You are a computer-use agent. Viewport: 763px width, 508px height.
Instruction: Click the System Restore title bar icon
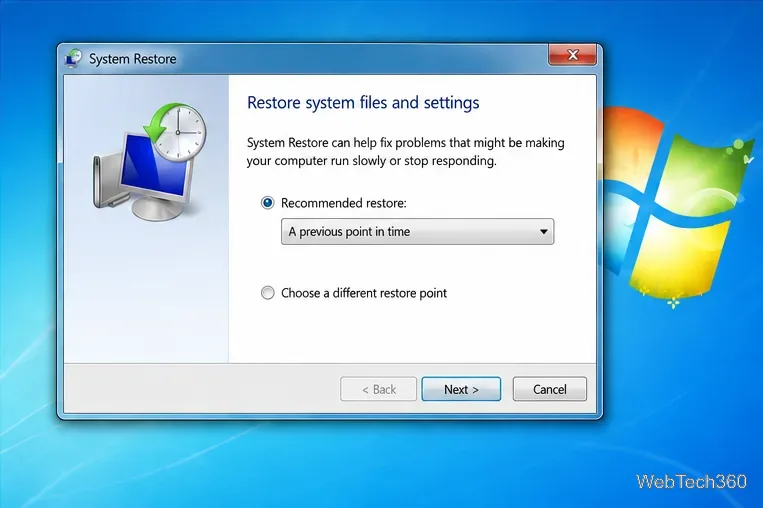[x=73, y=58]
